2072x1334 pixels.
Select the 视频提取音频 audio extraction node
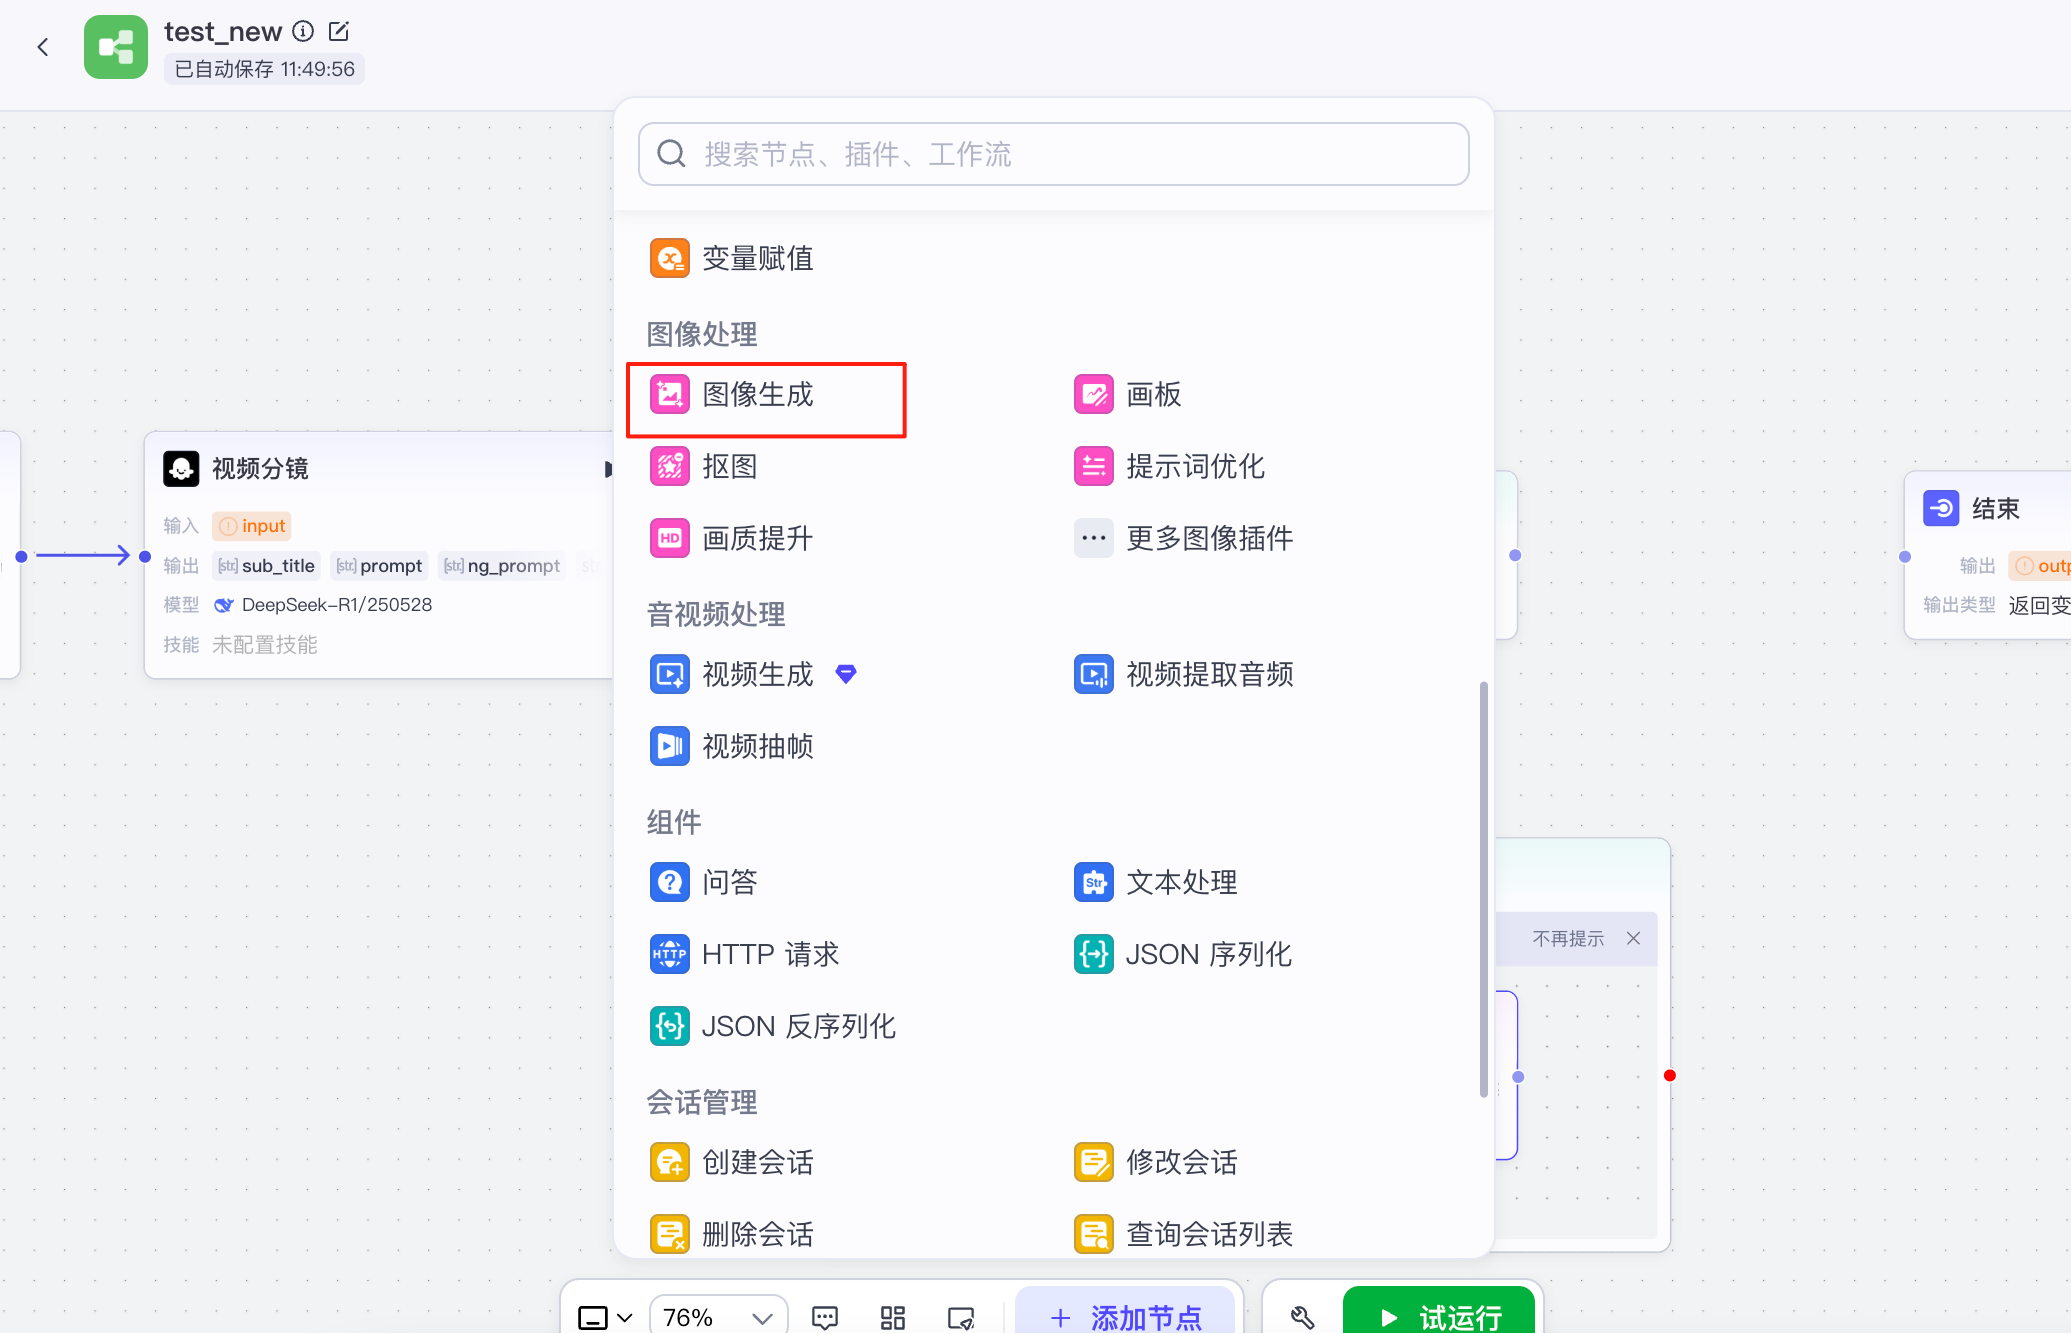point(1210,674)
